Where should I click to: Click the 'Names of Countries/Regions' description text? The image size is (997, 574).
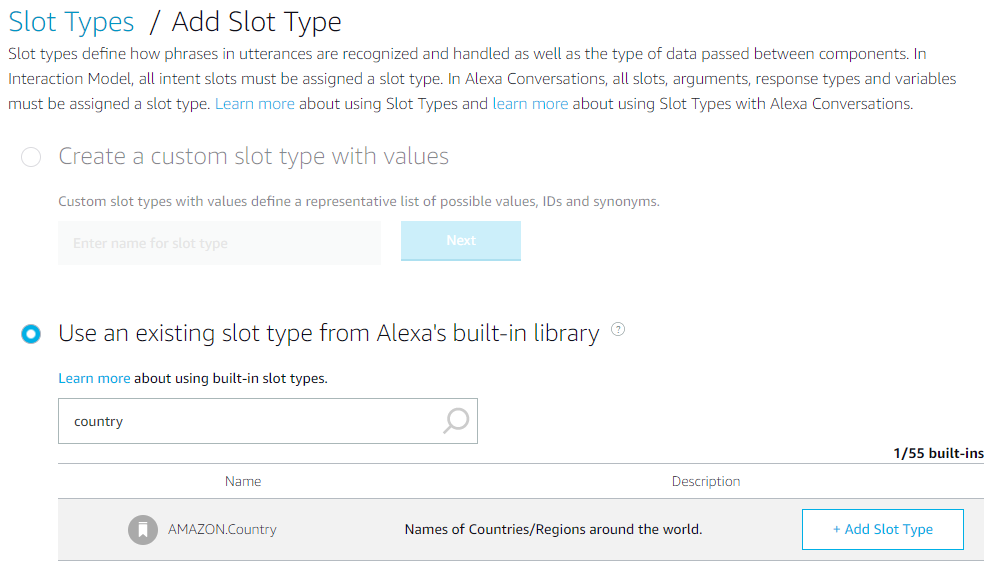pyautogui.click(x=553, y=529)
